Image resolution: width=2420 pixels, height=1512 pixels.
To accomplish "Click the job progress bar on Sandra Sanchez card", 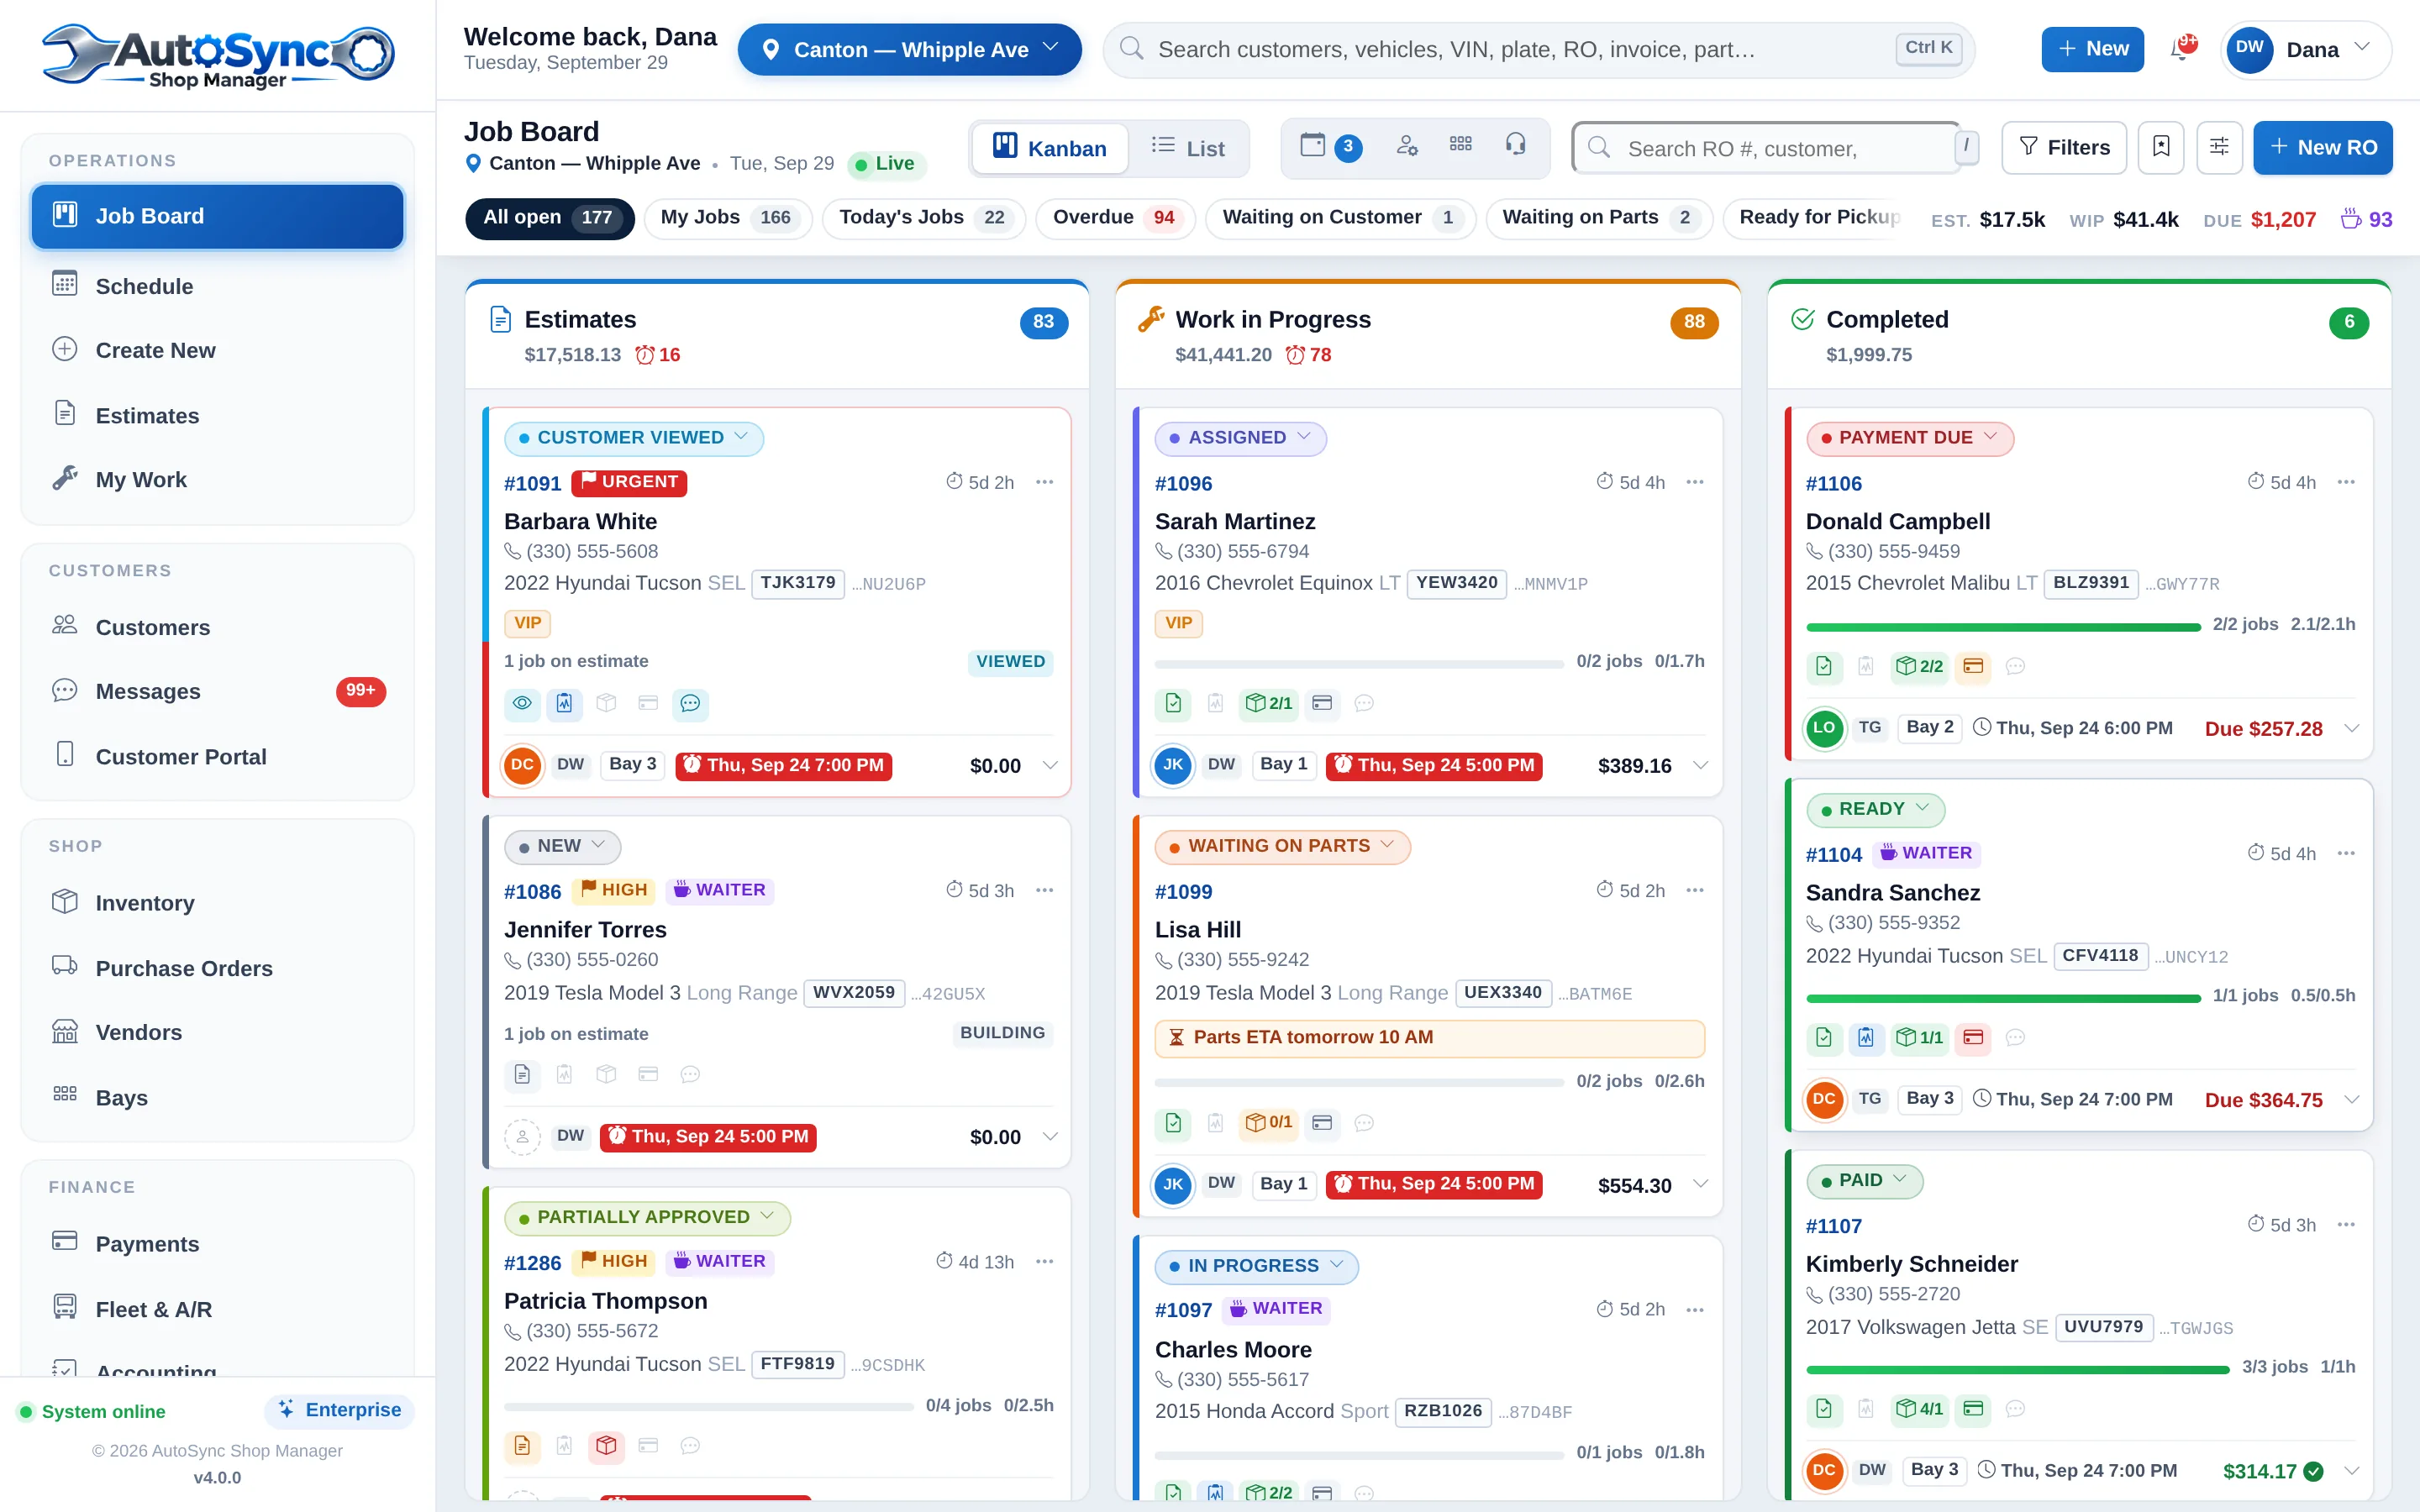I will tap(2003, 997).
